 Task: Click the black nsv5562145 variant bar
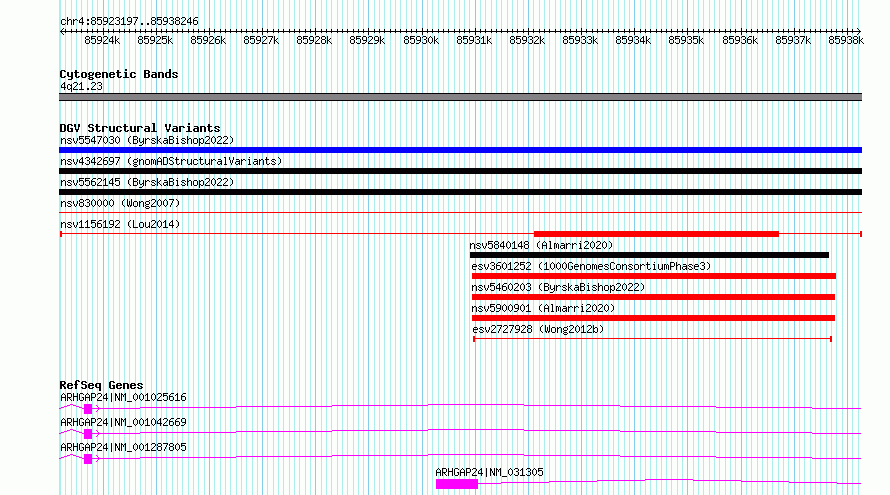click(460, 192)
